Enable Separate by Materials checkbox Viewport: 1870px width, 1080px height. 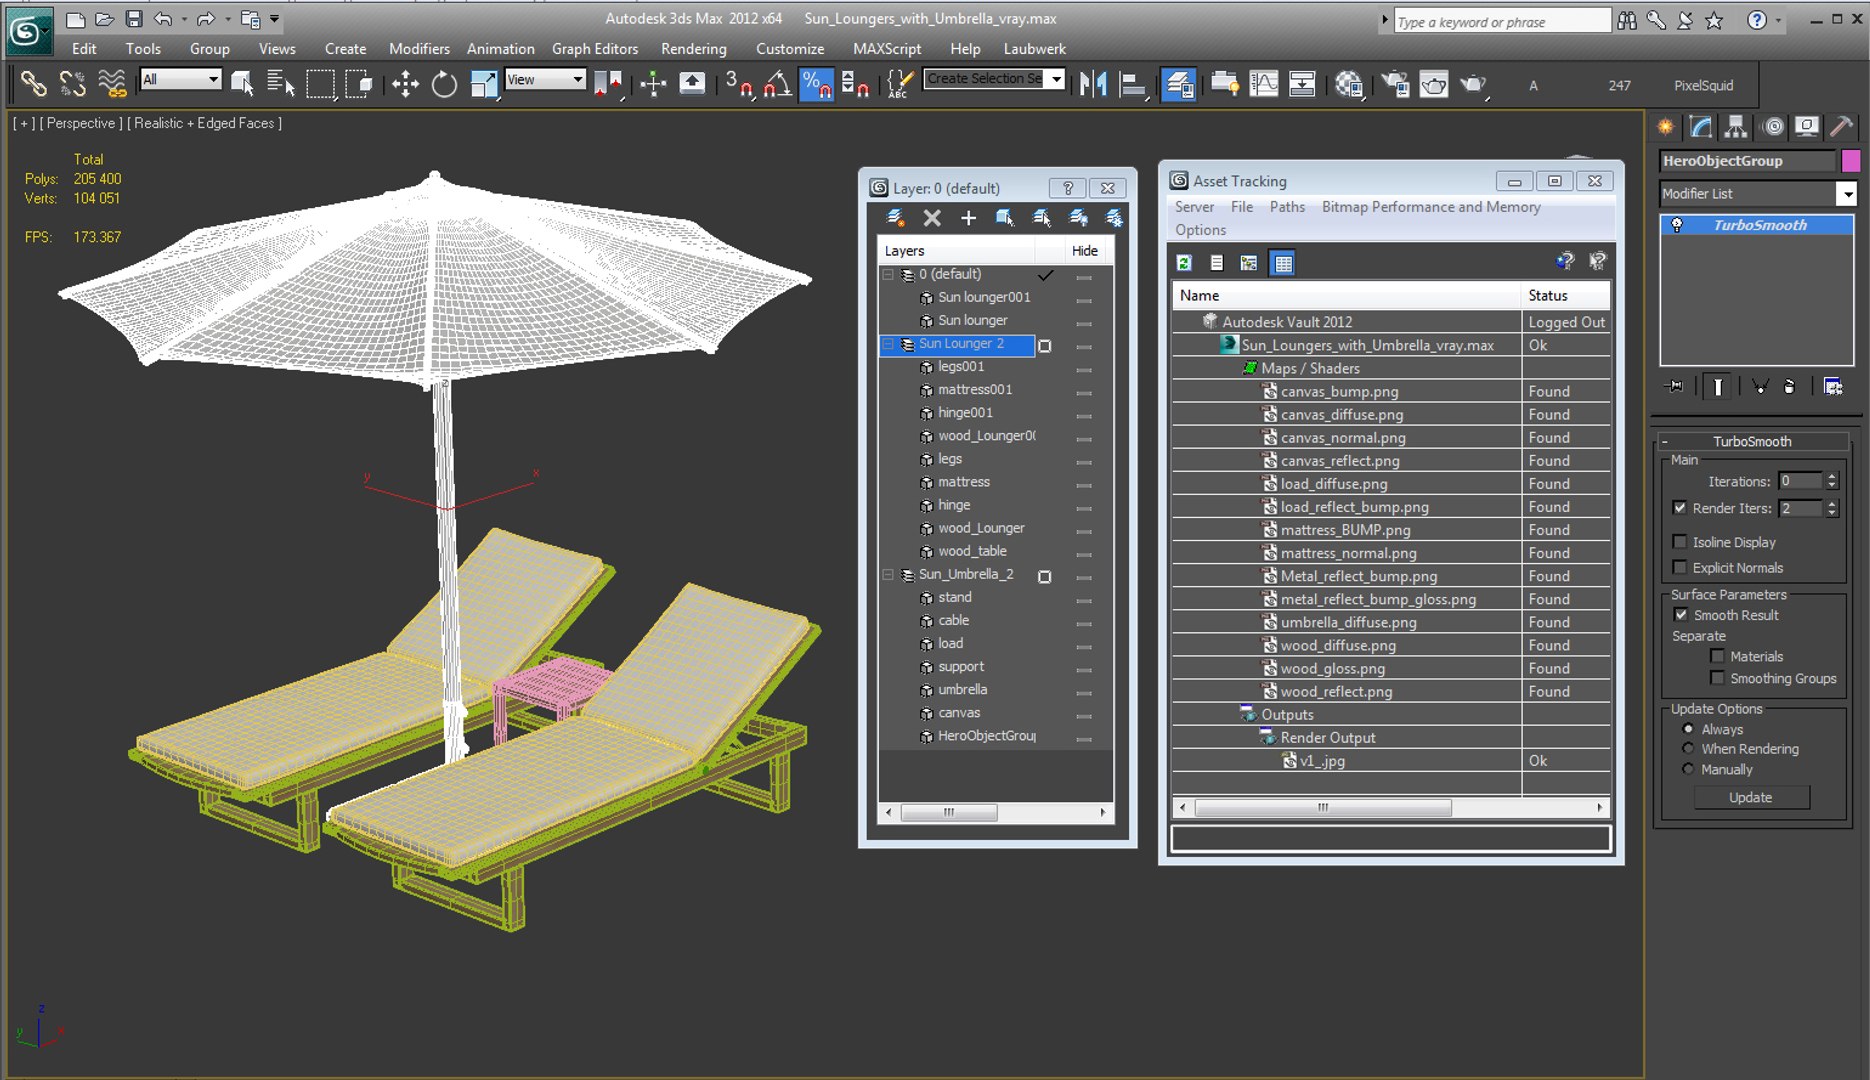[1718, 656]
